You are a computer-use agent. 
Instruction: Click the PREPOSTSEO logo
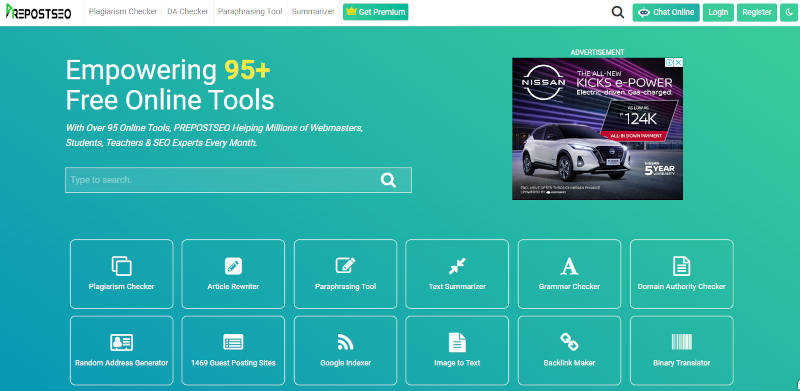tap(38, 12)
